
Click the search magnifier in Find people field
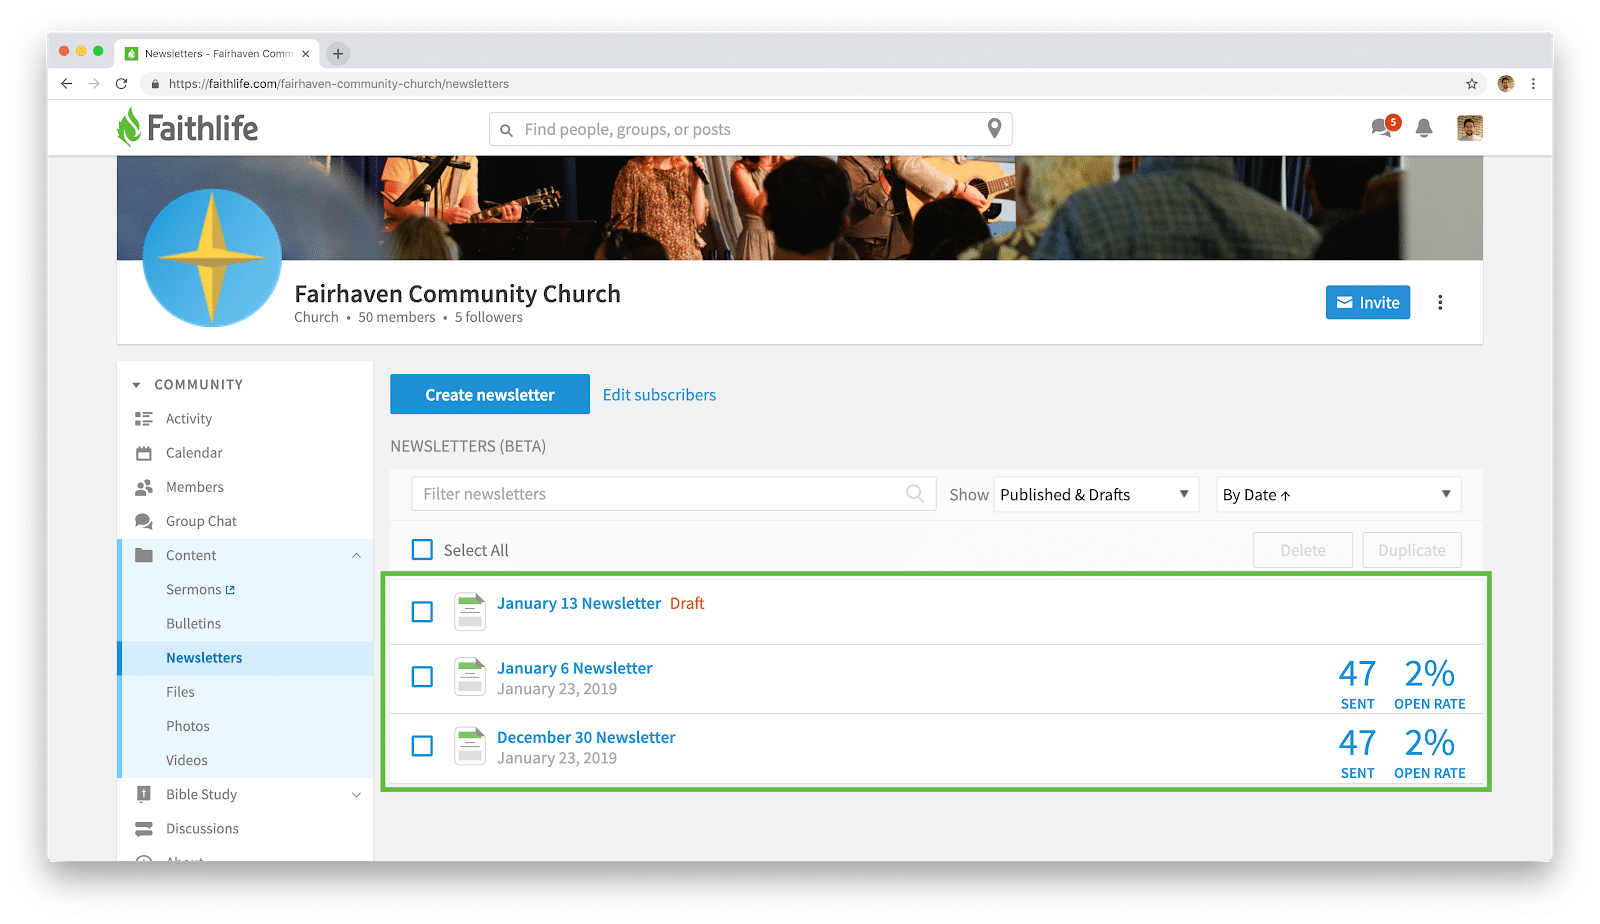tap(507, 130)
